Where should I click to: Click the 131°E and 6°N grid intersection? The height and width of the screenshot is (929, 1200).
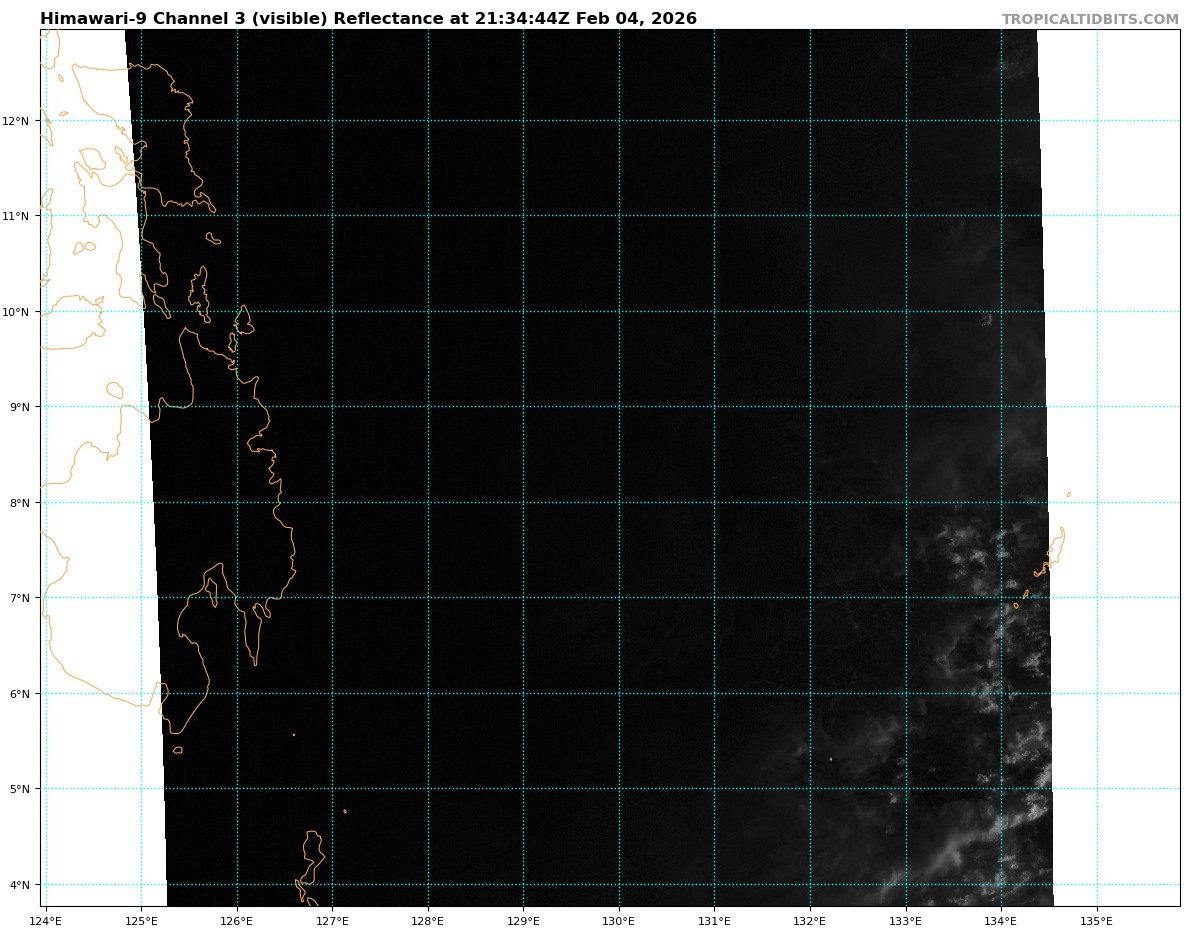click(714, 694)
